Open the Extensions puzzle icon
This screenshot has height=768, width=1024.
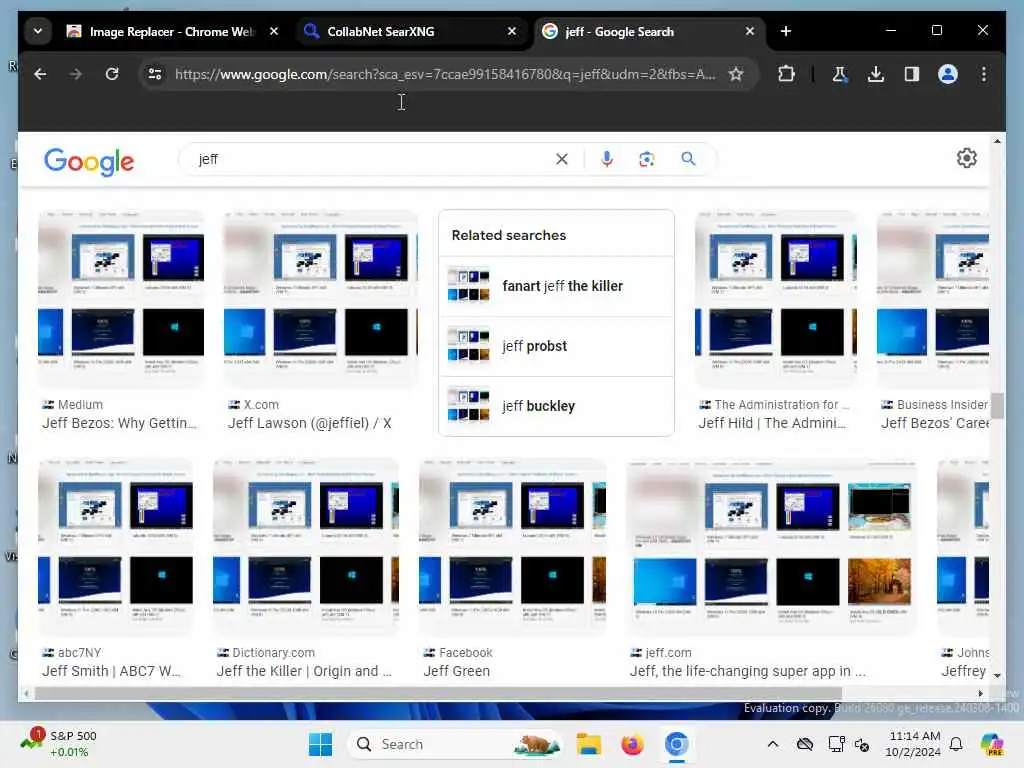pos(786,74)
